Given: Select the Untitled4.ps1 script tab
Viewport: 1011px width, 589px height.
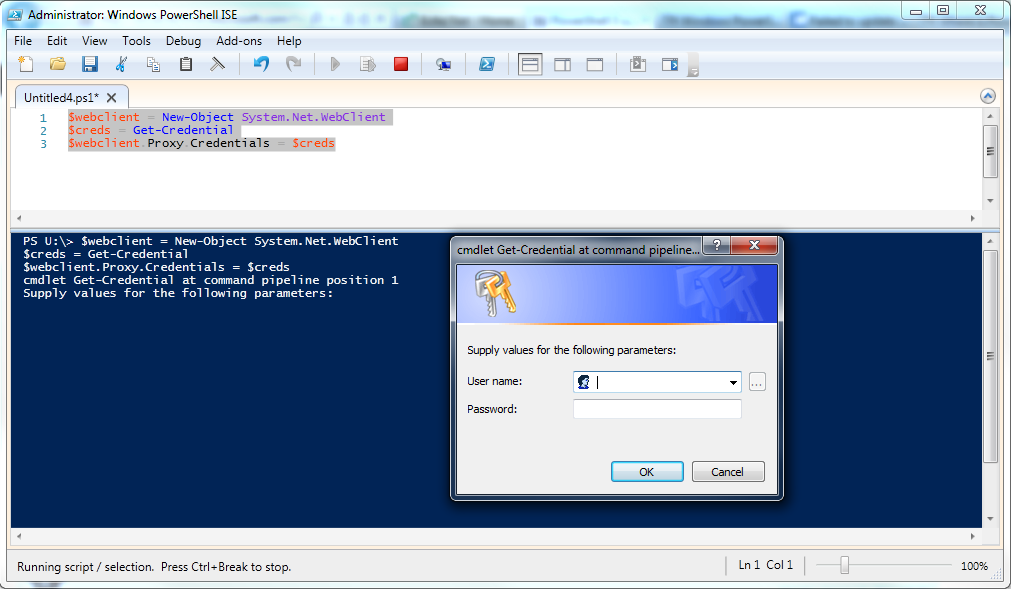Looking at the screenshot, I should [62, 97].
